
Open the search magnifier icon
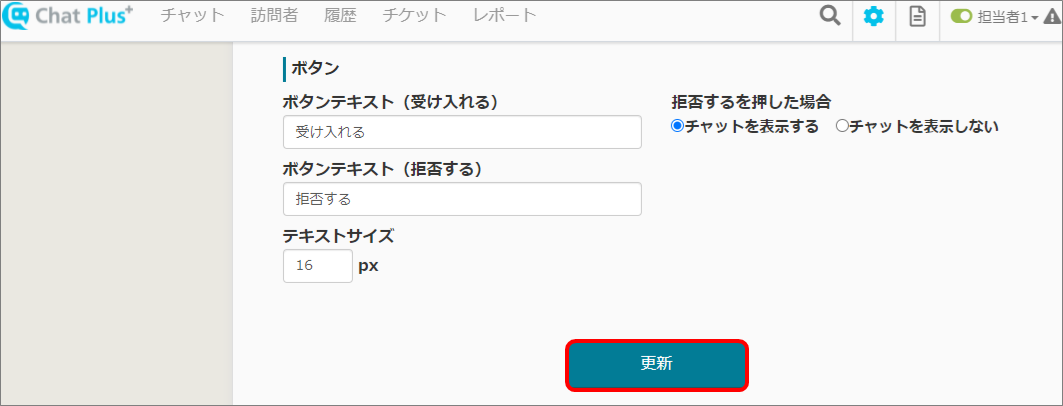click(x=830, y=17)
